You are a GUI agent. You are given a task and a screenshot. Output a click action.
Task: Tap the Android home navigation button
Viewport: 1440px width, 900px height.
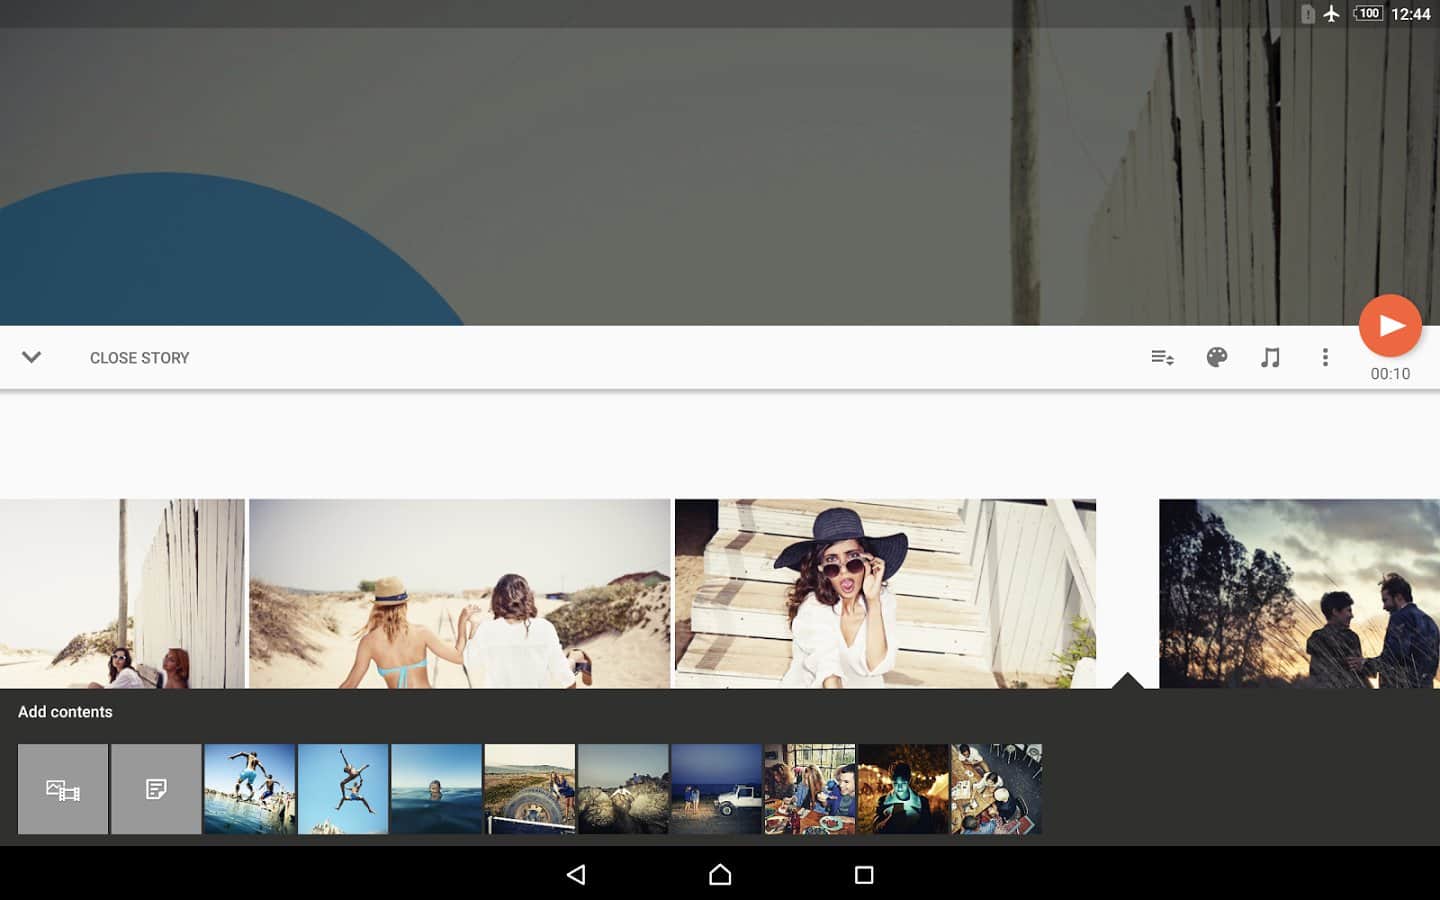(720, 875)
